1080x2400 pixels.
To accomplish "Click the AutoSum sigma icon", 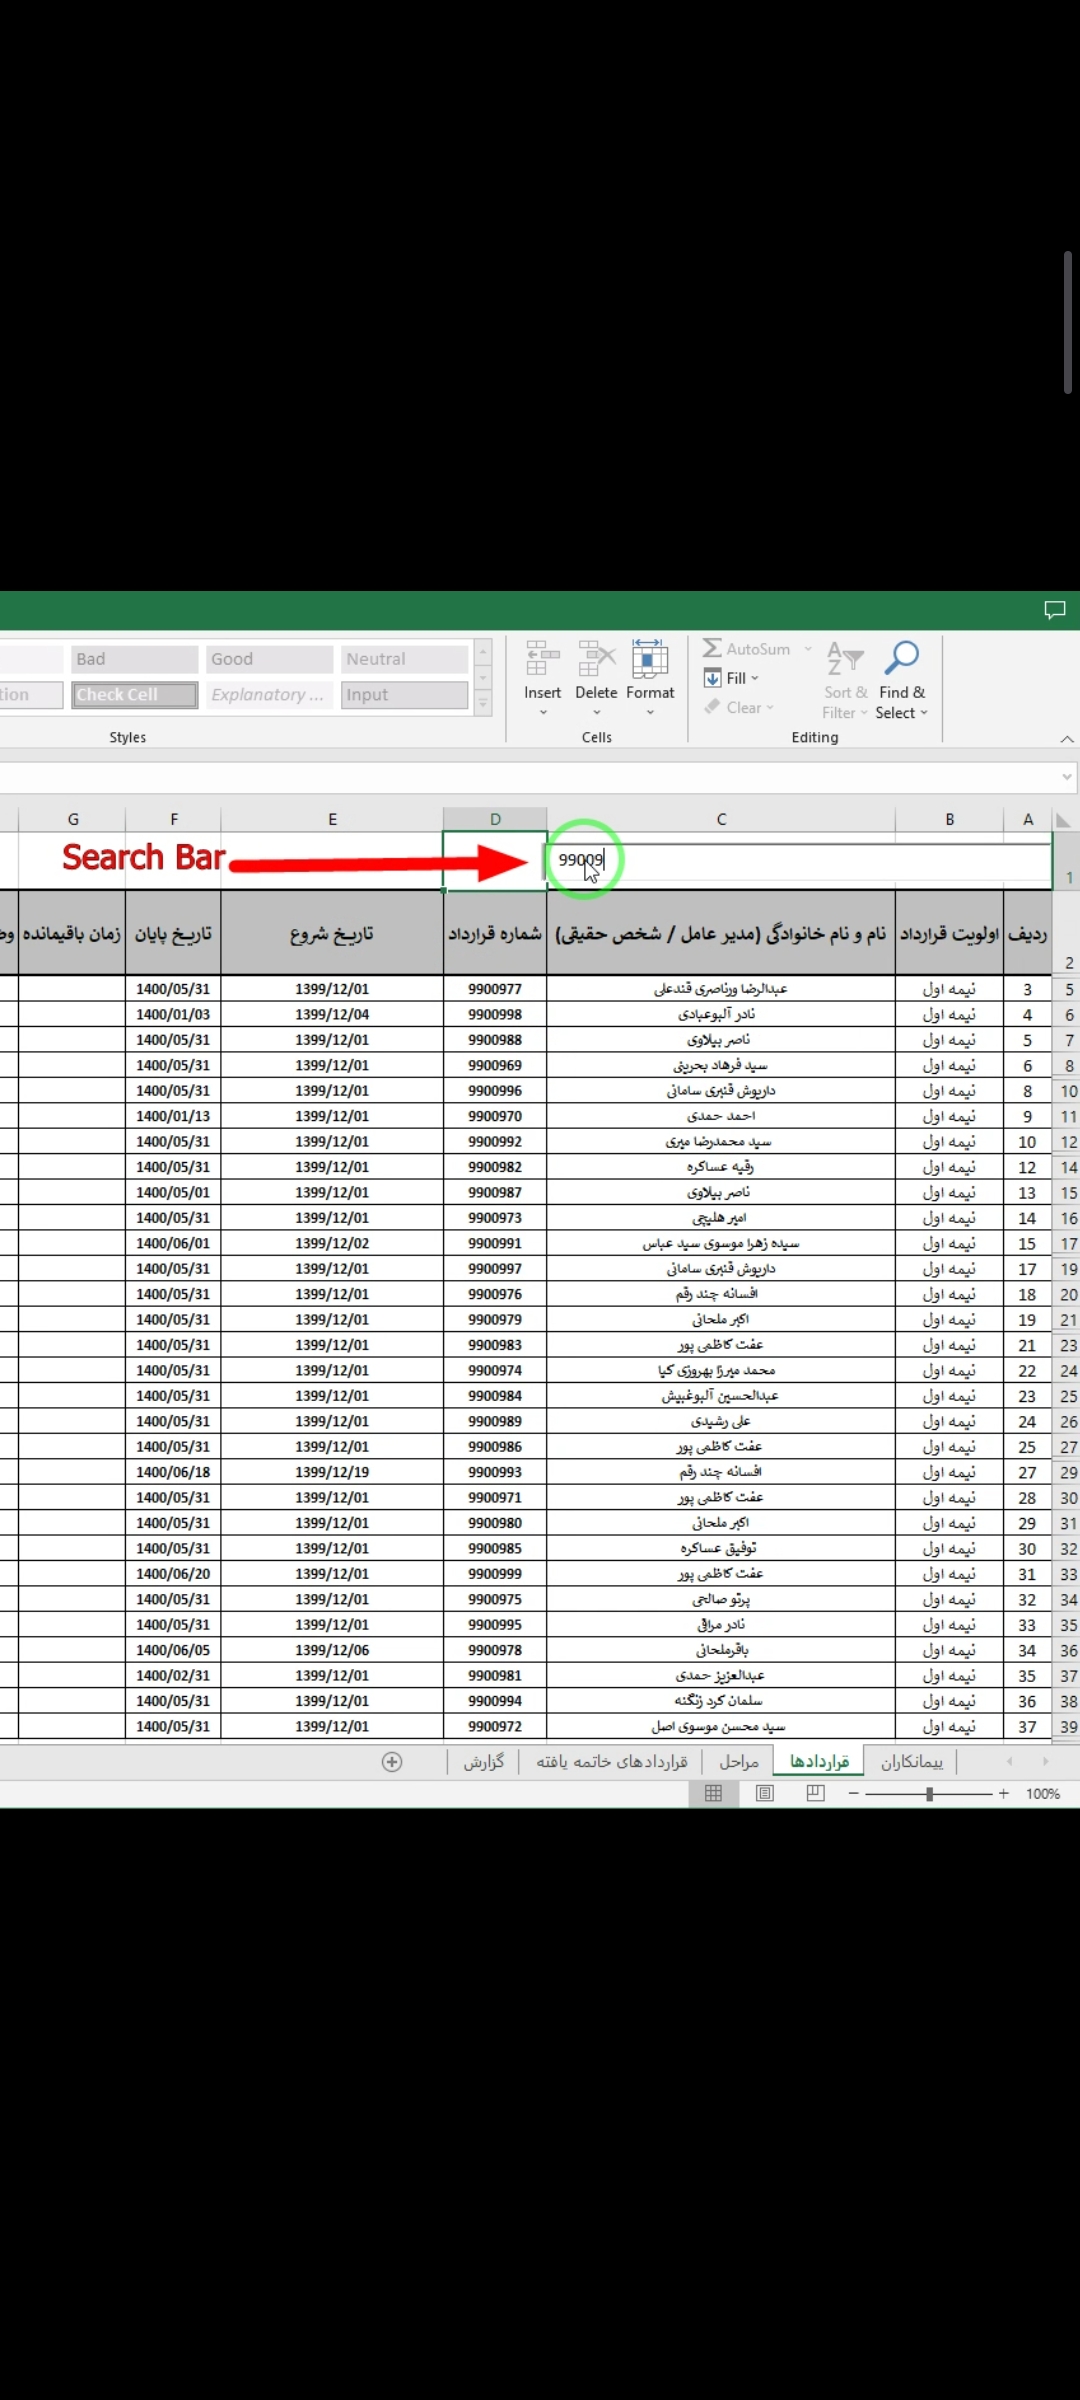I will 712,649.
